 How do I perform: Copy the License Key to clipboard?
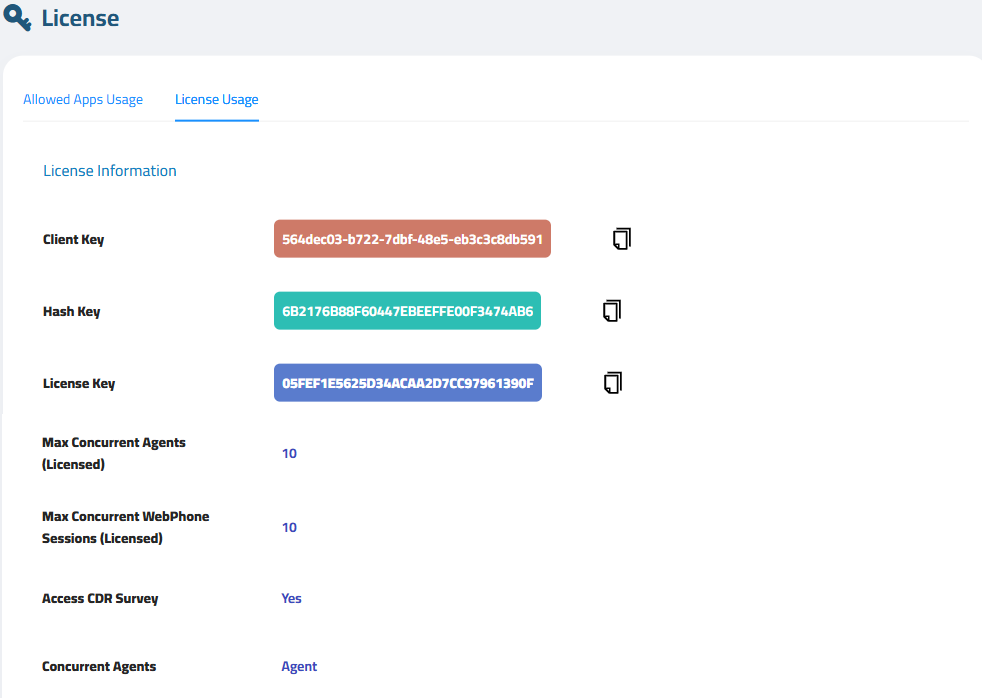point(612,382)
